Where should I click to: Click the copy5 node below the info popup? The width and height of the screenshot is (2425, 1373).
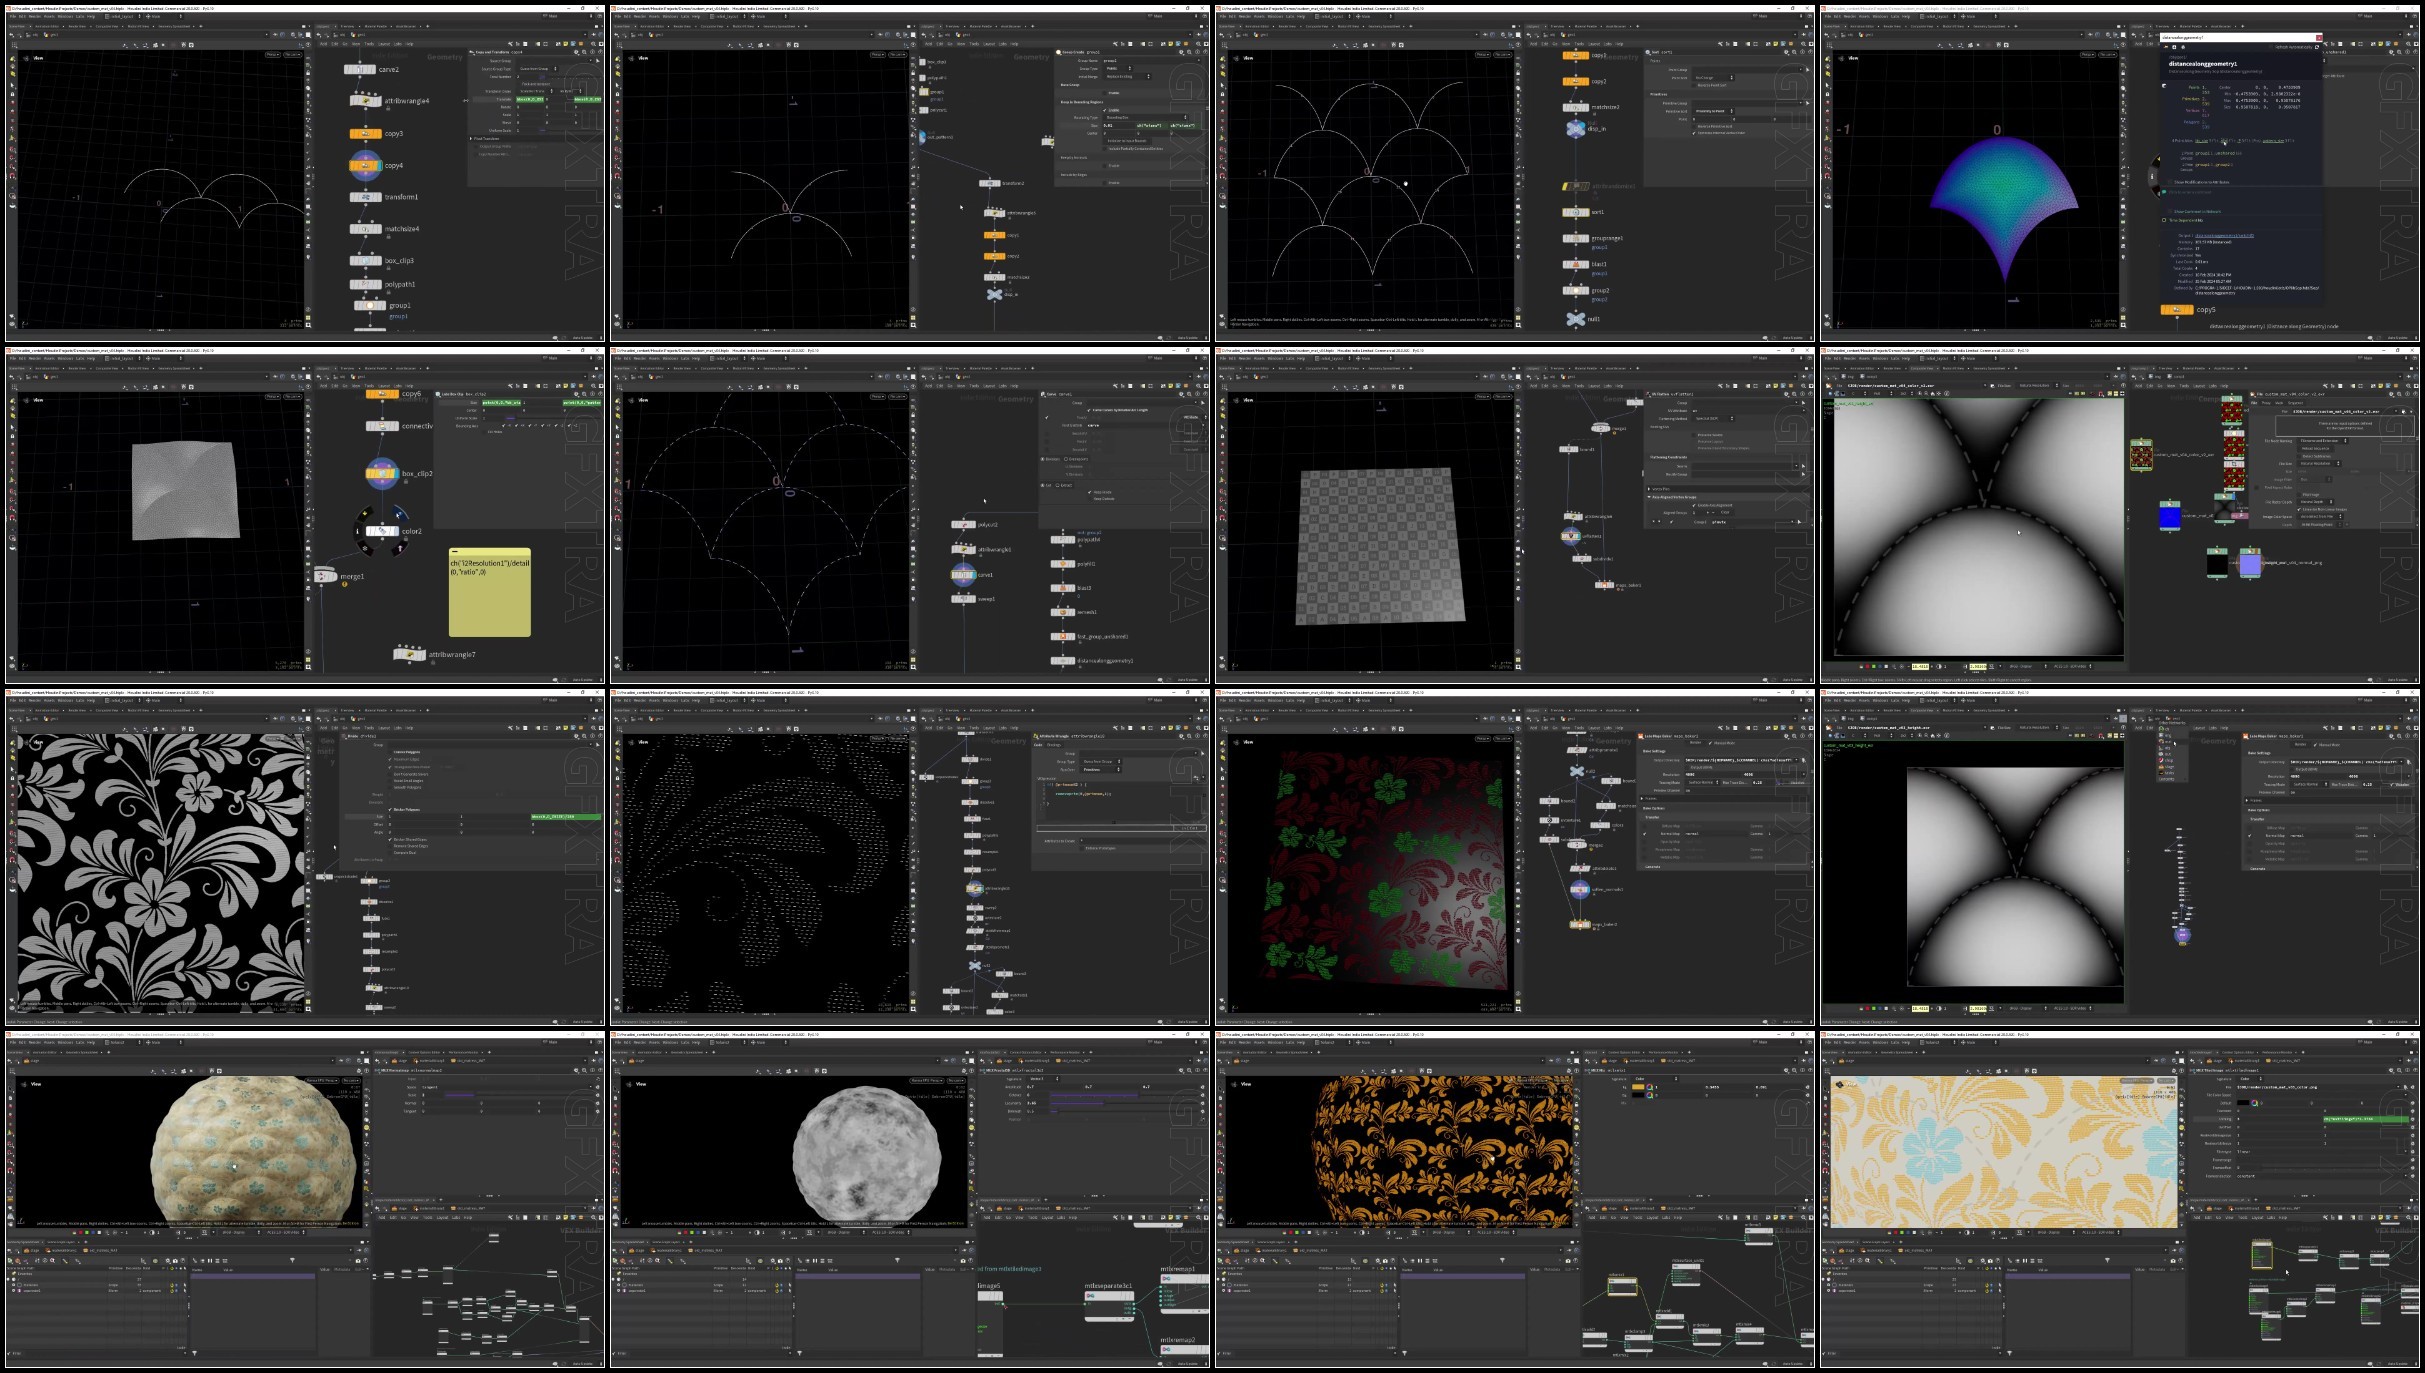[x=2177, y=310]
